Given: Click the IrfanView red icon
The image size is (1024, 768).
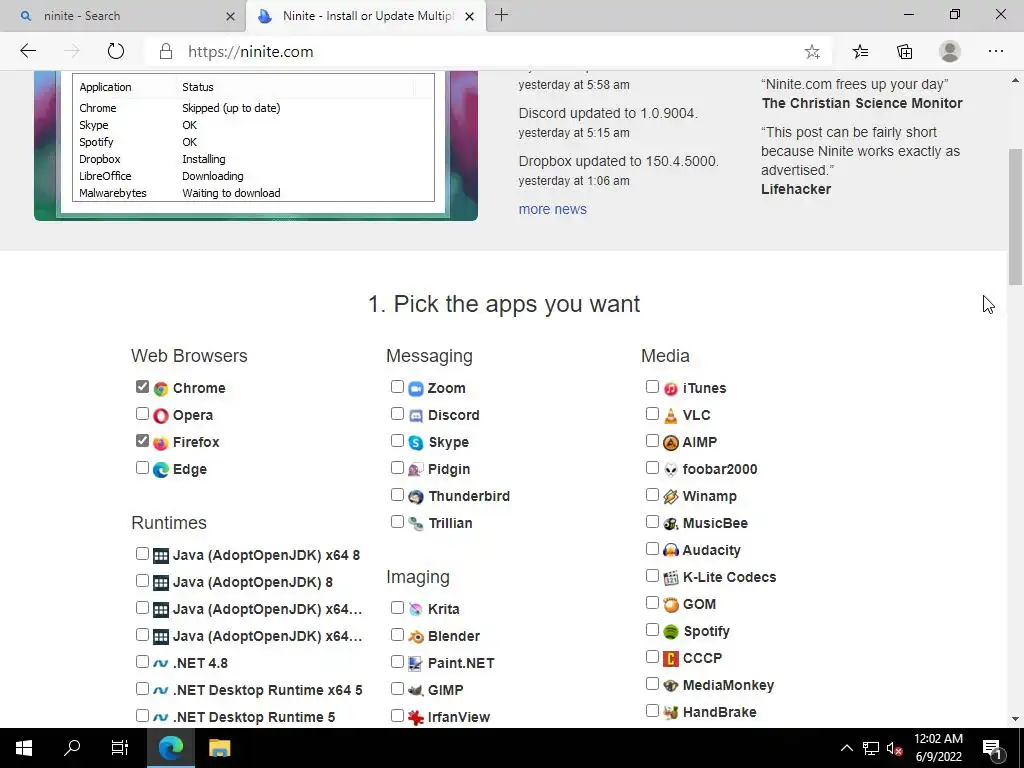Looking at the screenshot, I should 416,717.
